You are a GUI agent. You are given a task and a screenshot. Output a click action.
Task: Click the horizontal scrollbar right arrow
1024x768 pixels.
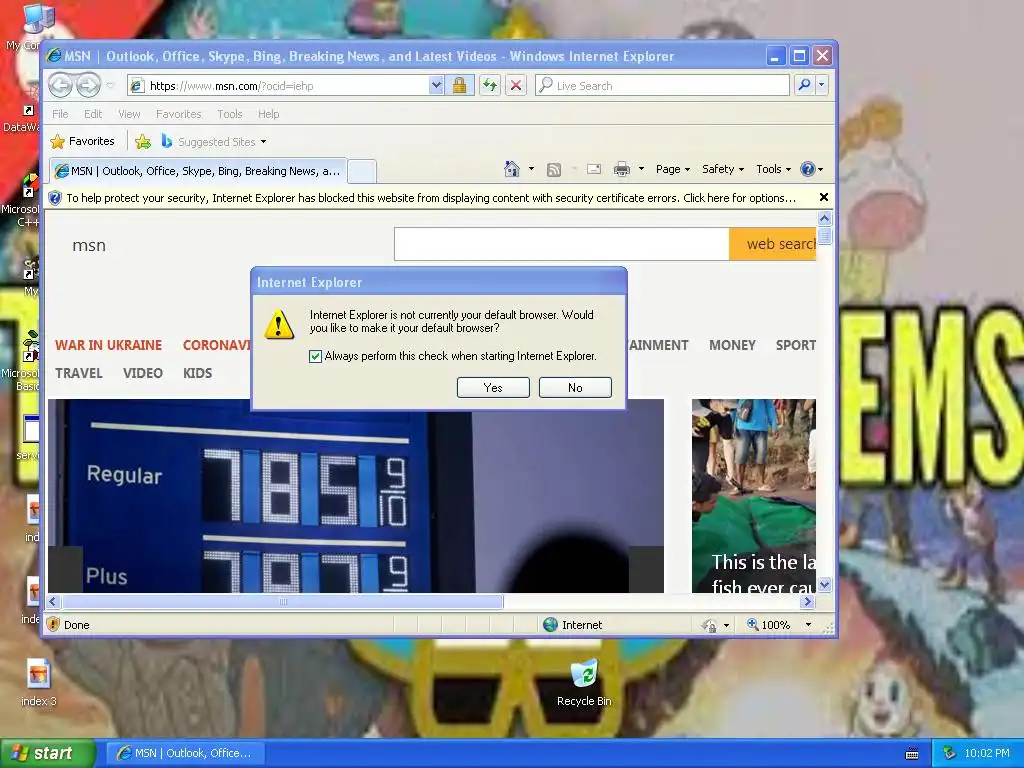(808, 601)
